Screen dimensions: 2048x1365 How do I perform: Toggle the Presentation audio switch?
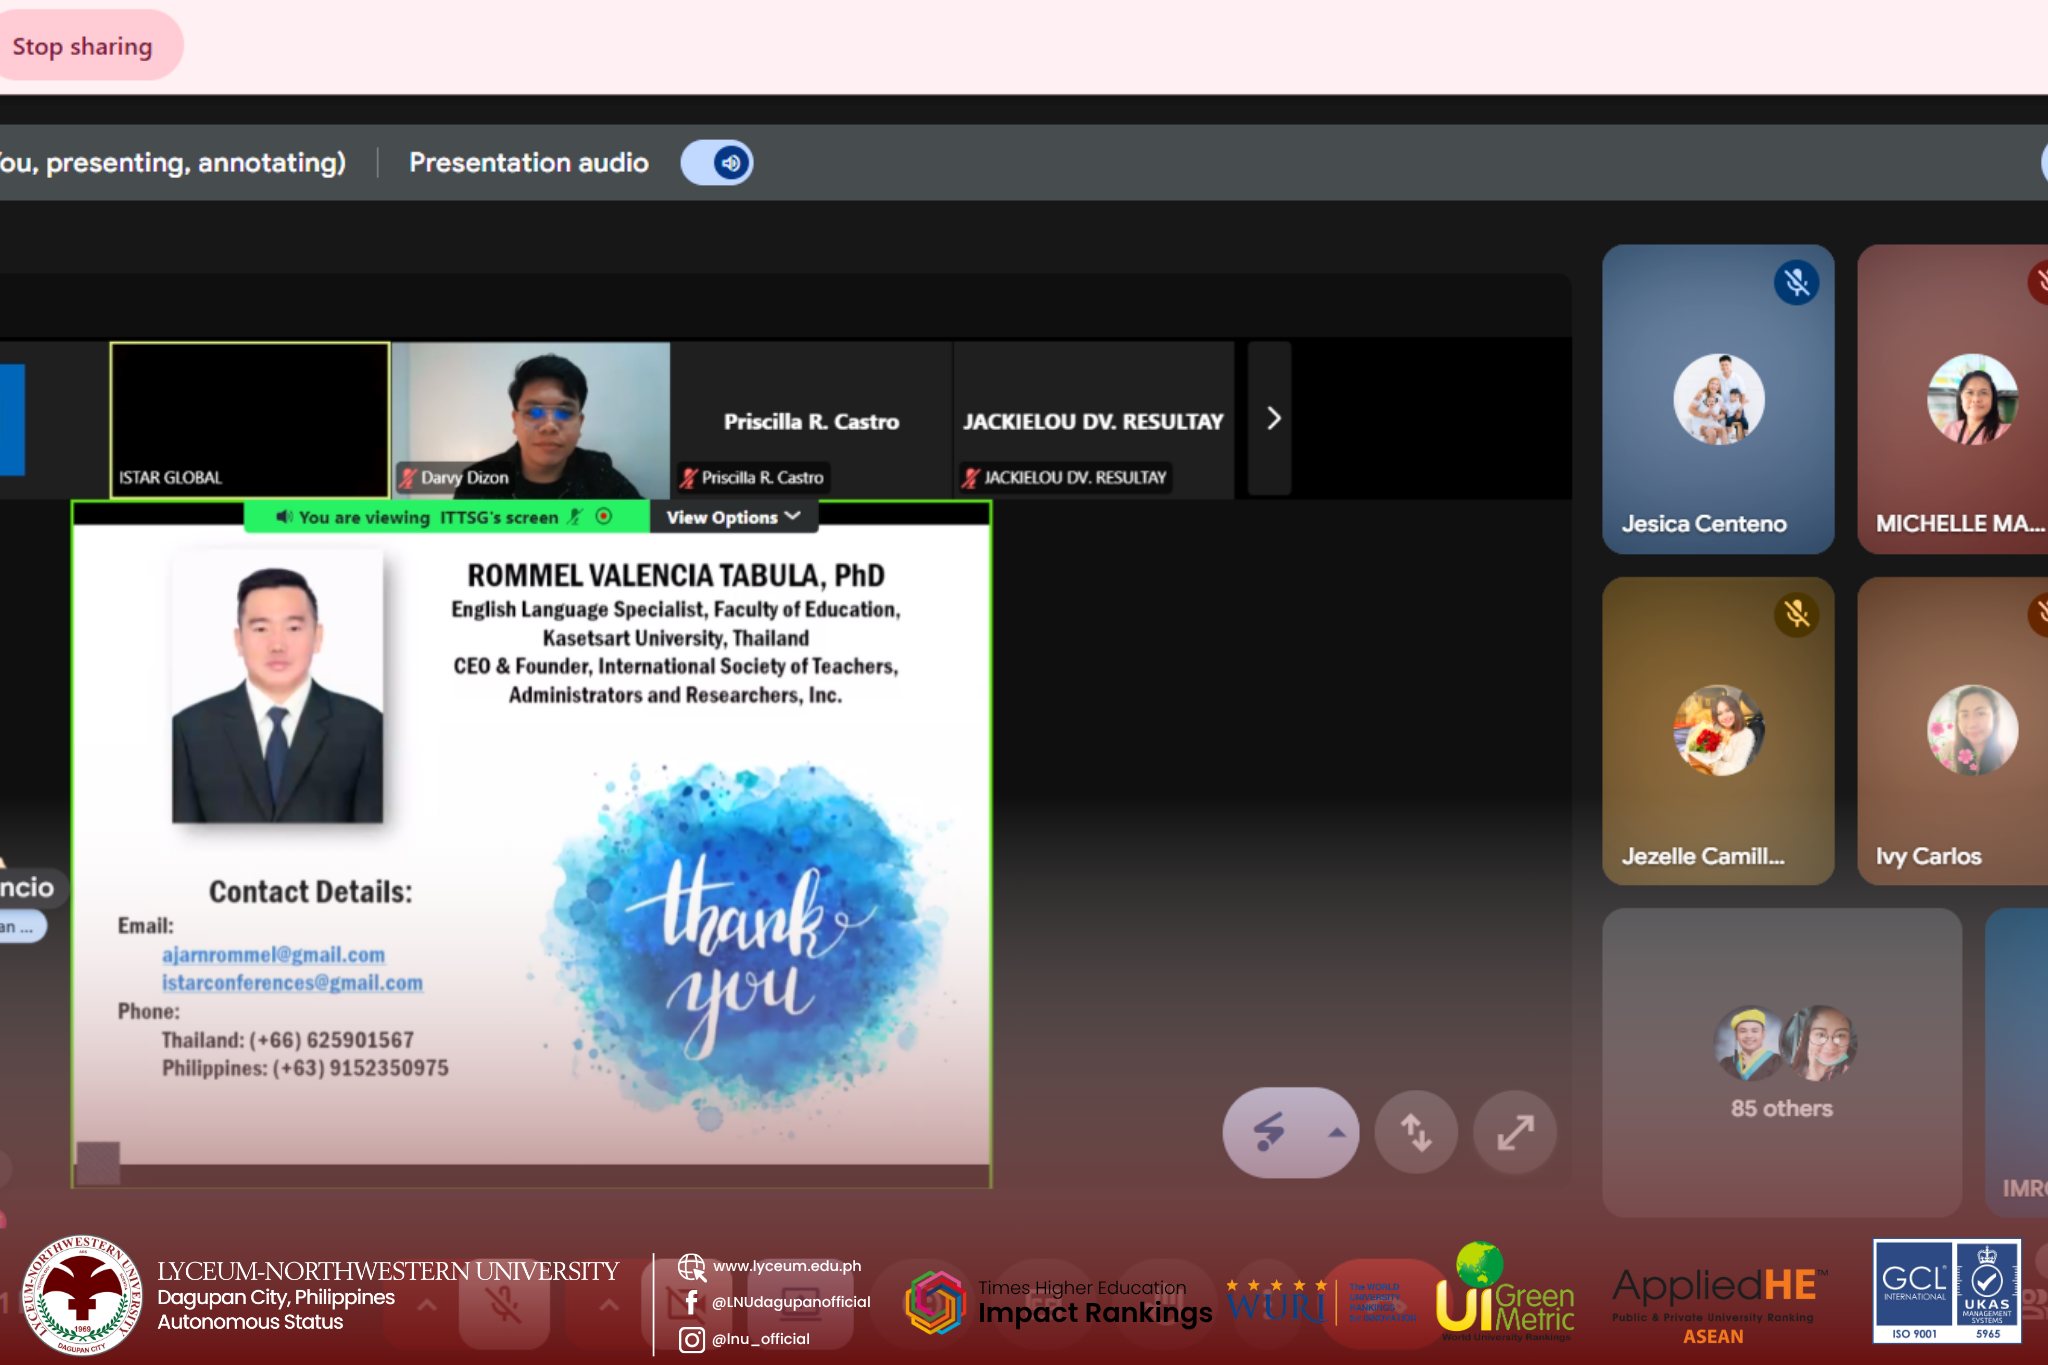tap(717, 163)
